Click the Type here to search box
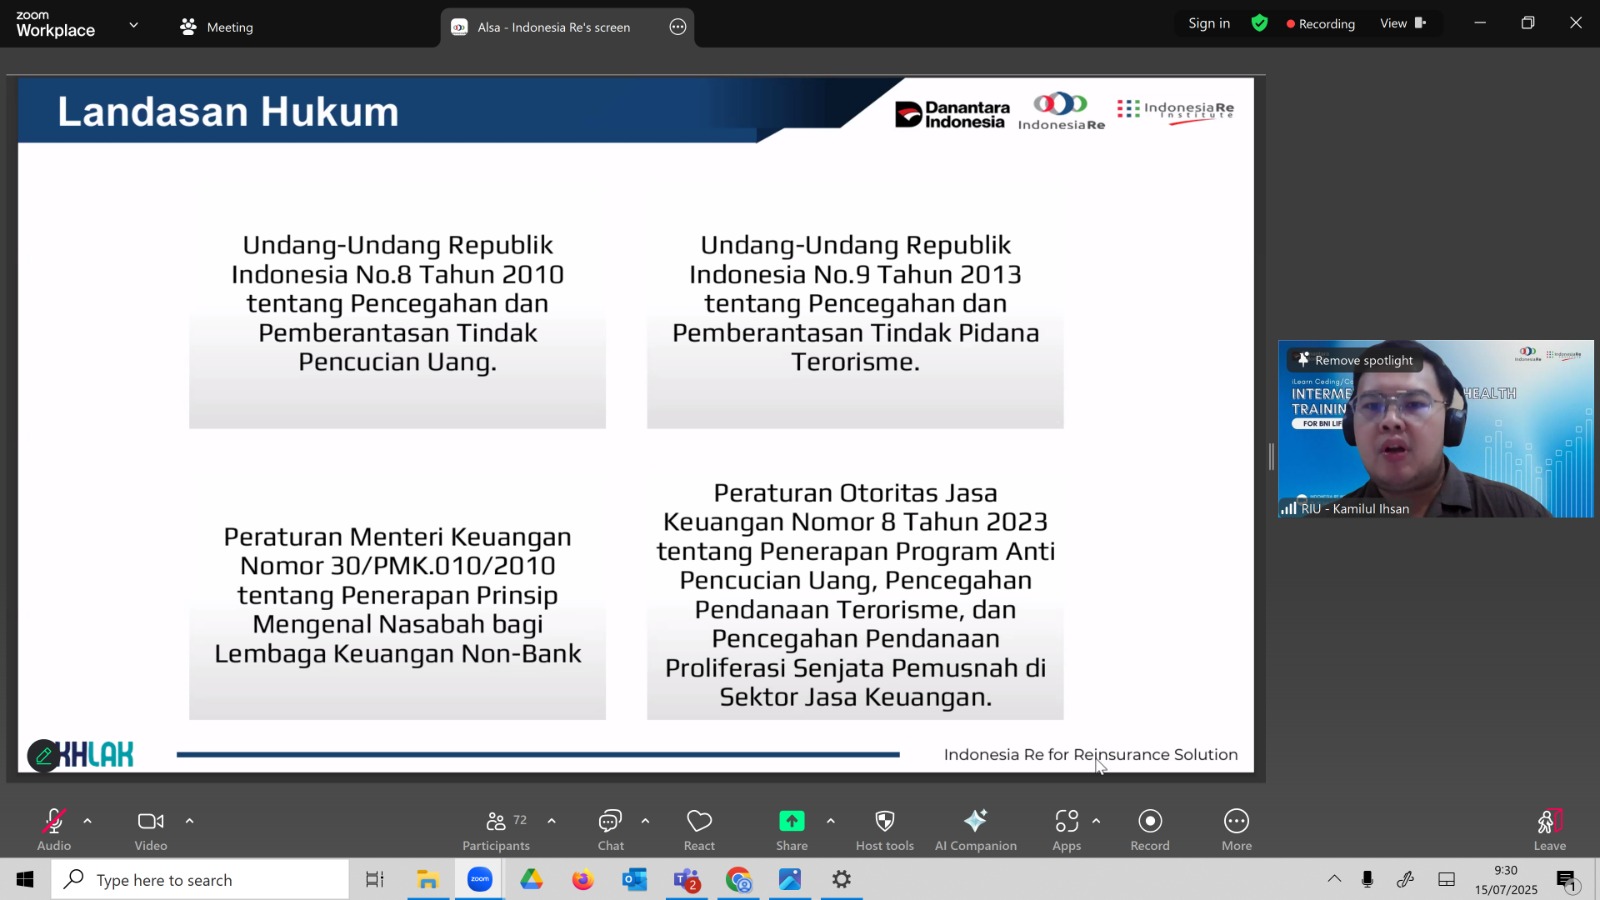 tap(200, 880)
